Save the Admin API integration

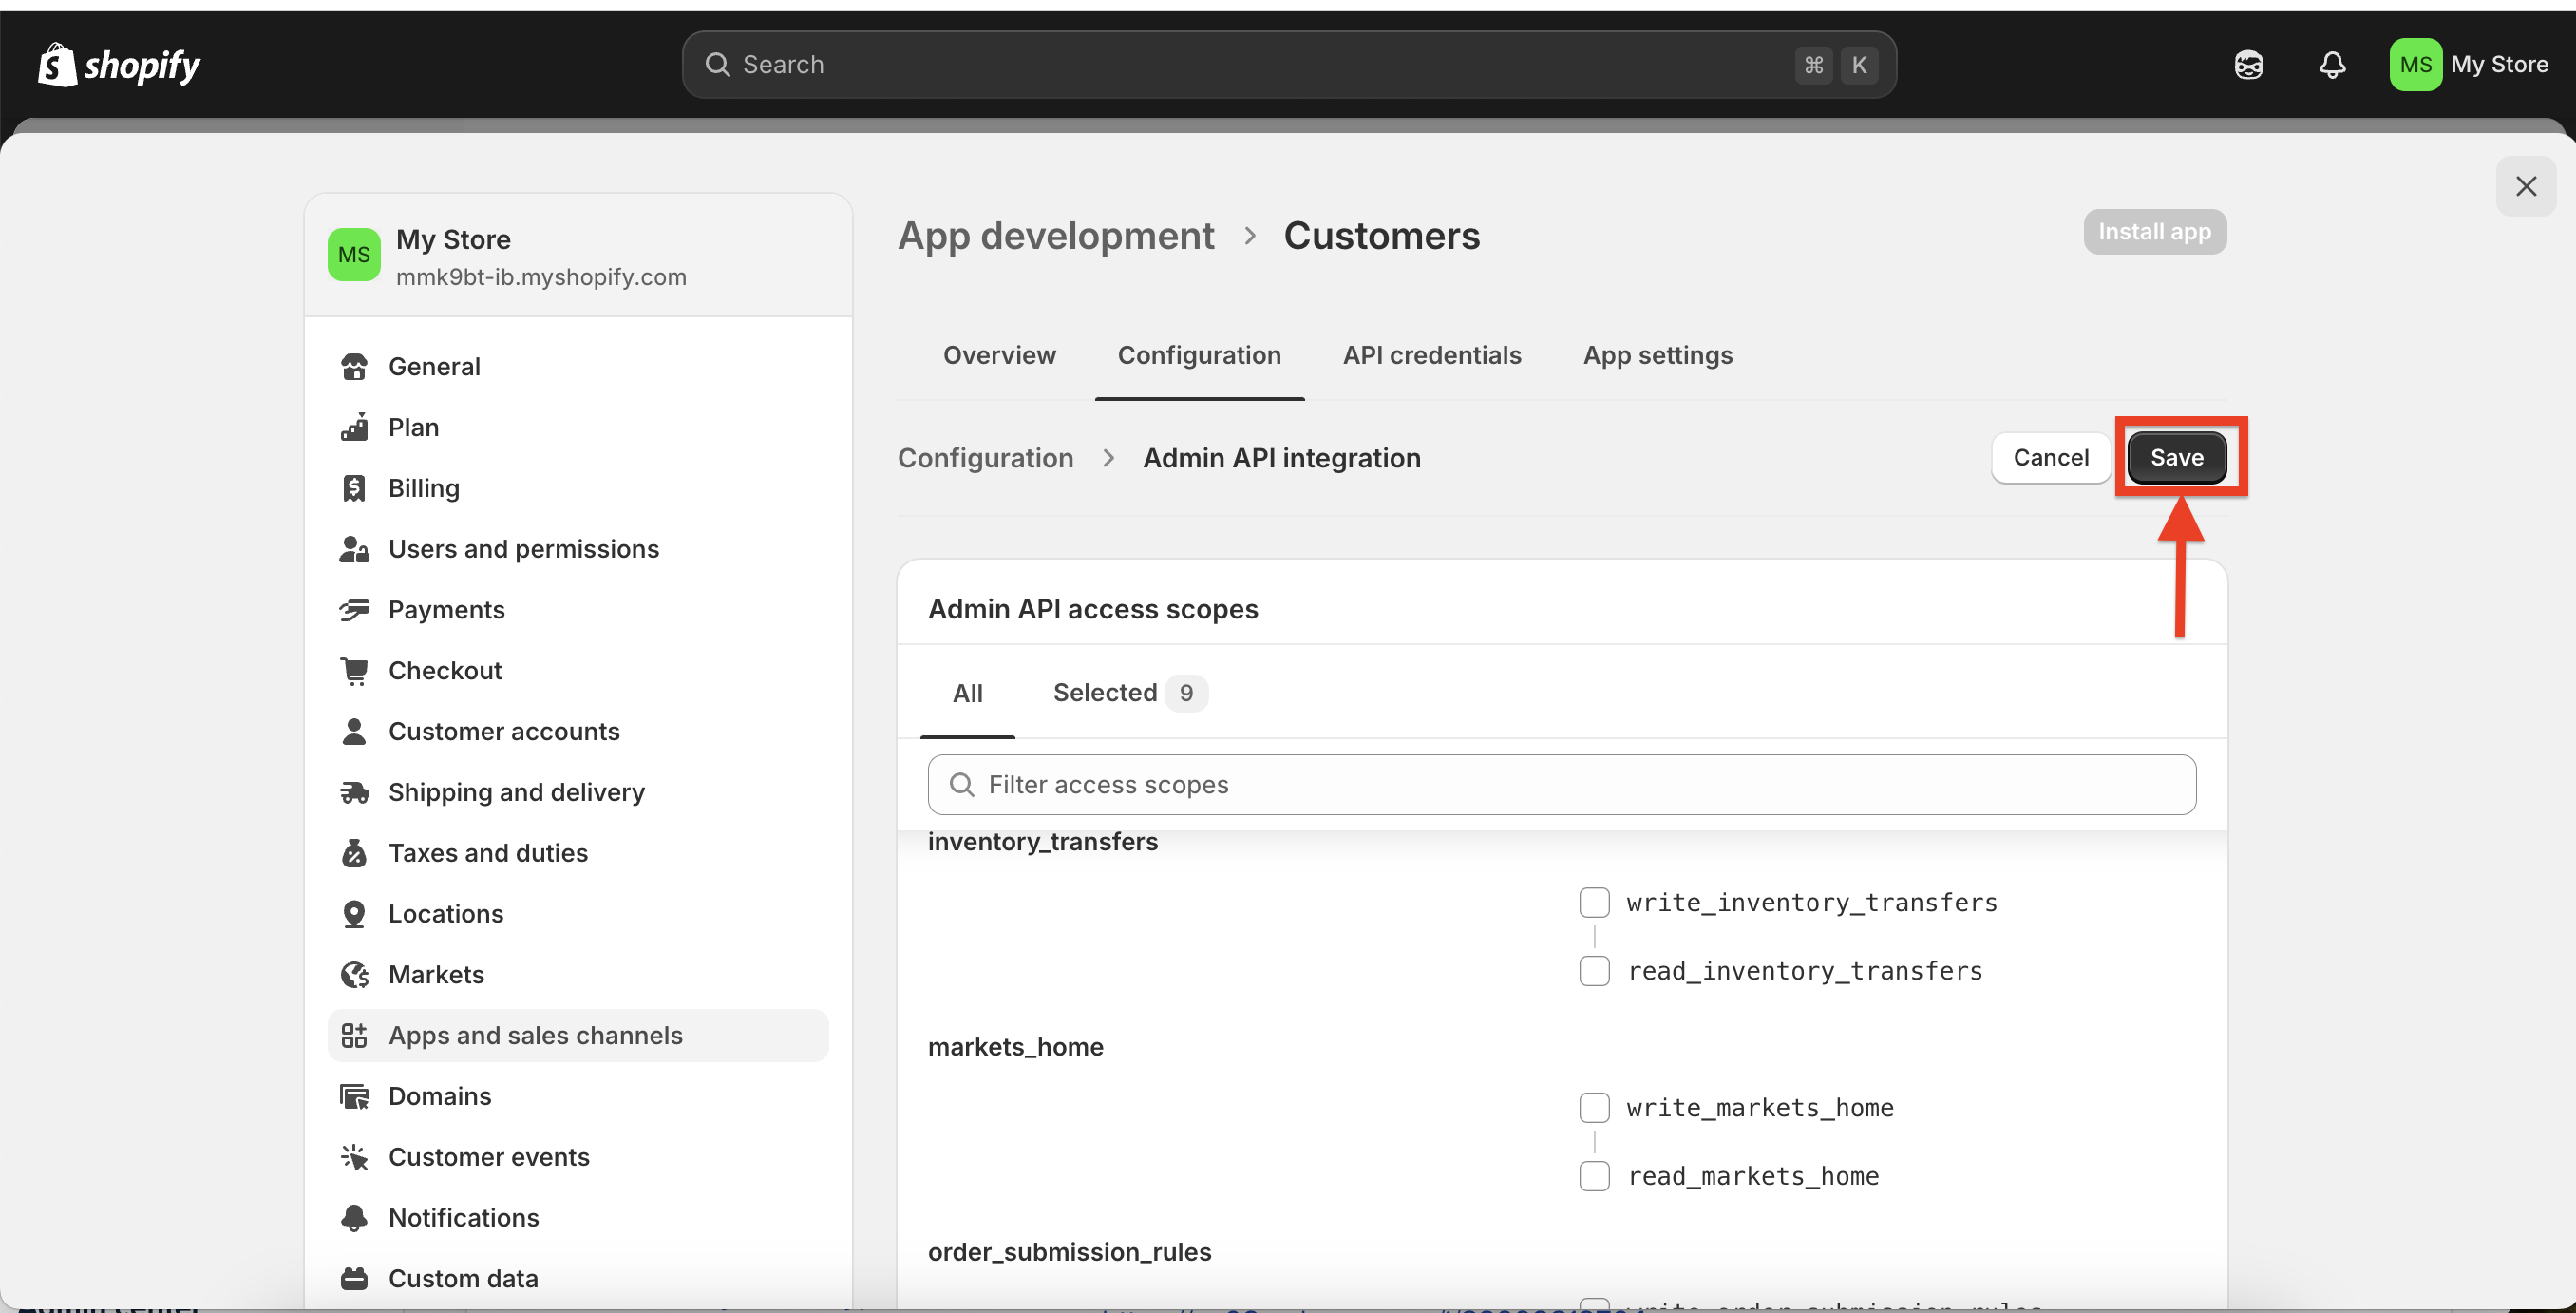tap(2176, 458)
